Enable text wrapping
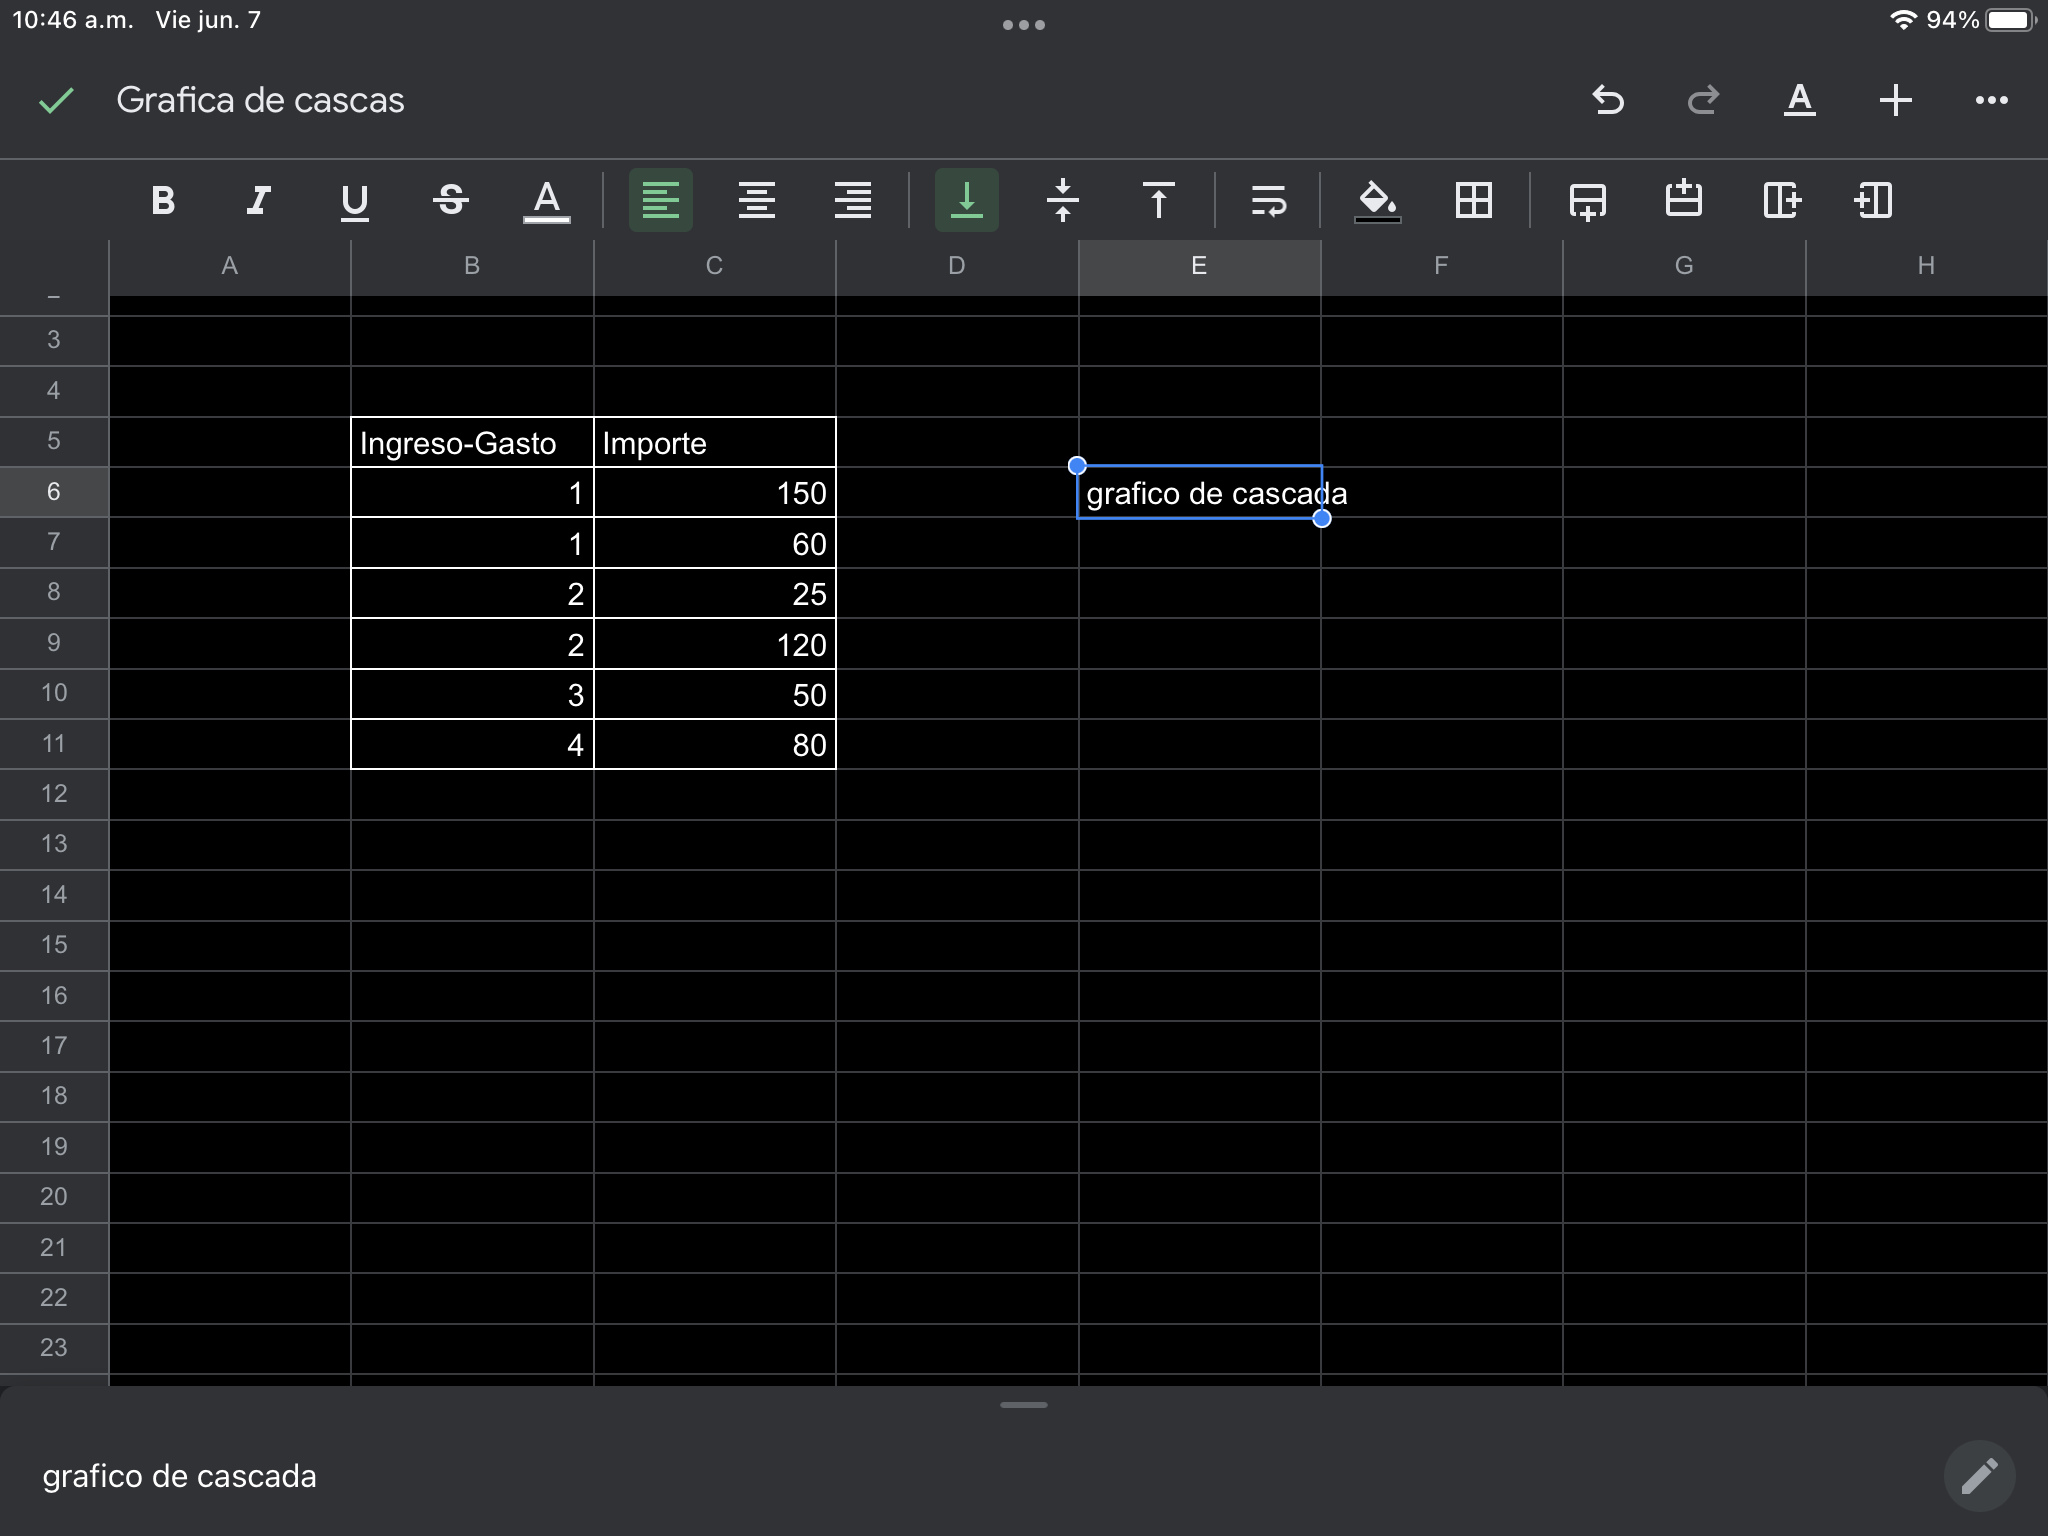 [x=1268, y=201]
